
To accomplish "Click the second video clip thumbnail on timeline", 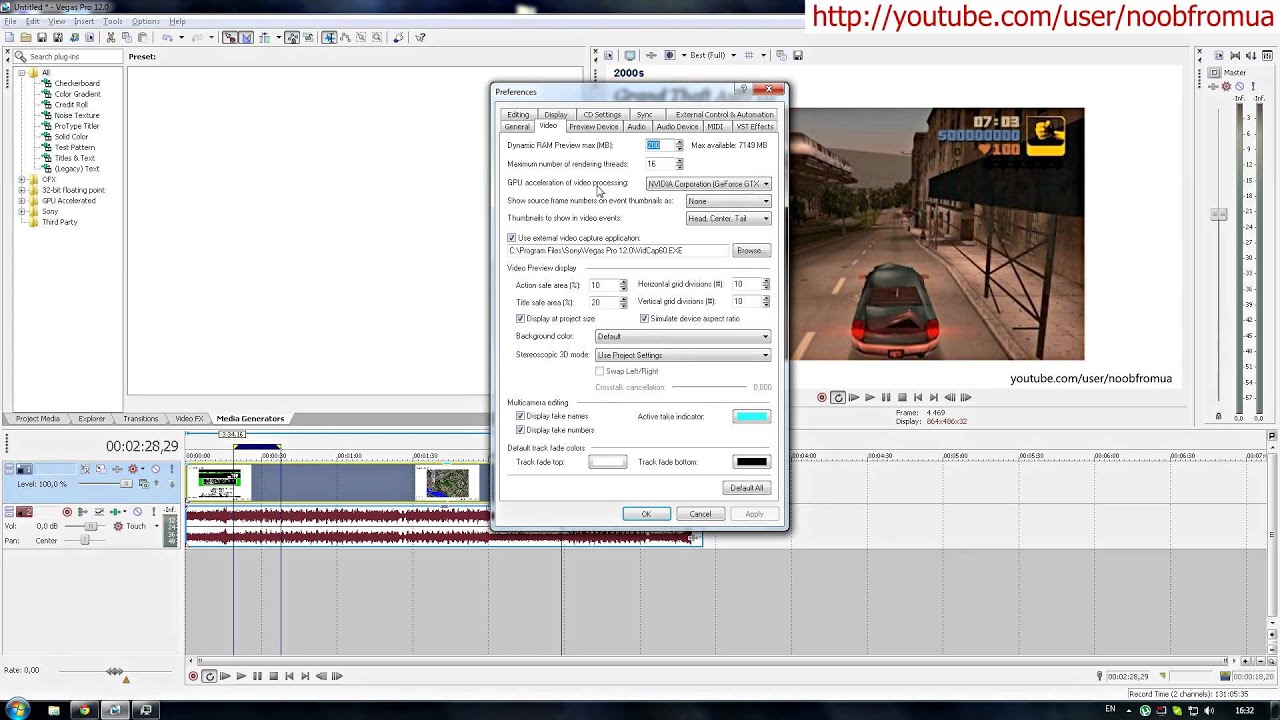I will (x=447, y=483).
